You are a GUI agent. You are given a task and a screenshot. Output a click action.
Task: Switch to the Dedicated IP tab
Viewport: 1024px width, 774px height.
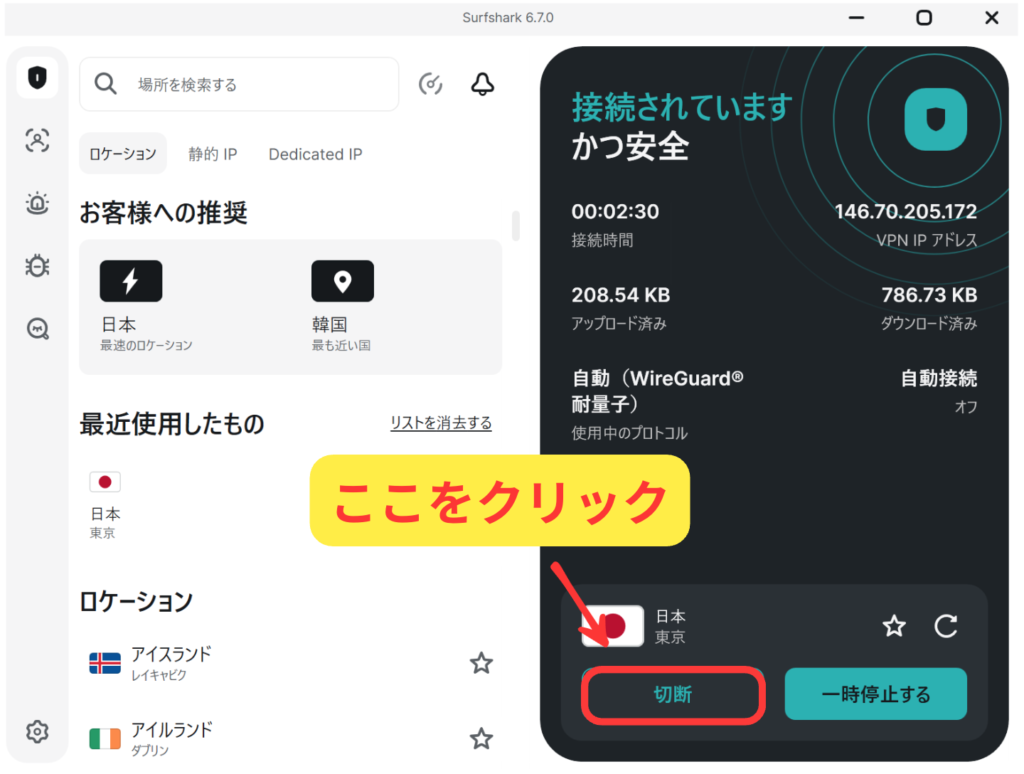[315, 154]
